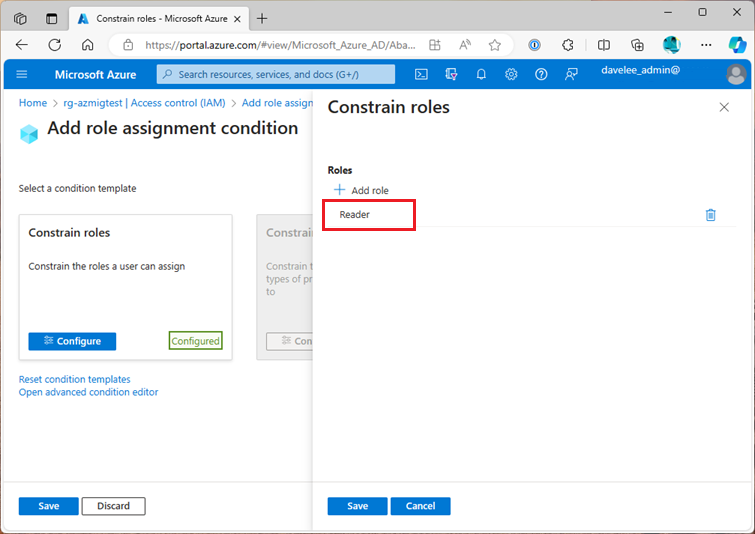This screenshot has width=755, height=534.
Task: Close the Constrain roles browser tab
Action: pyautogui.click(x=237, y=19)
